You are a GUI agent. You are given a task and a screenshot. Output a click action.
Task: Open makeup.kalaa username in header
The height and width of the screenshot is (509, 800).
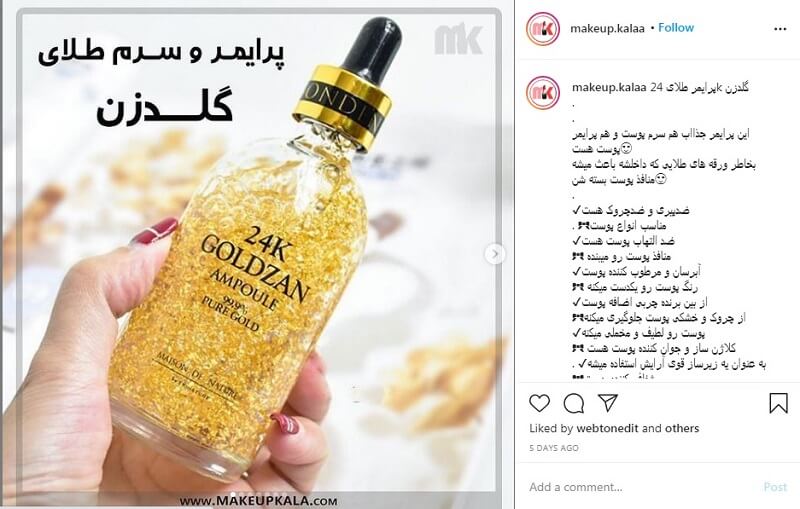point(607,29)
